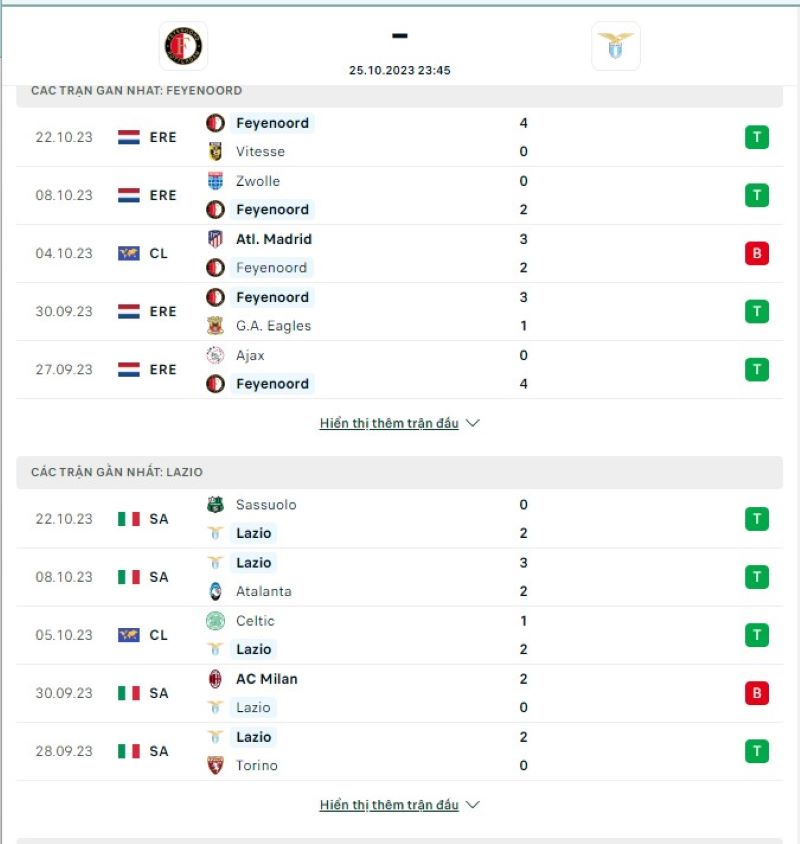Click the green T badge for Feyenoord vs Vitesse

pyautogui.click(x=755, y=137)
